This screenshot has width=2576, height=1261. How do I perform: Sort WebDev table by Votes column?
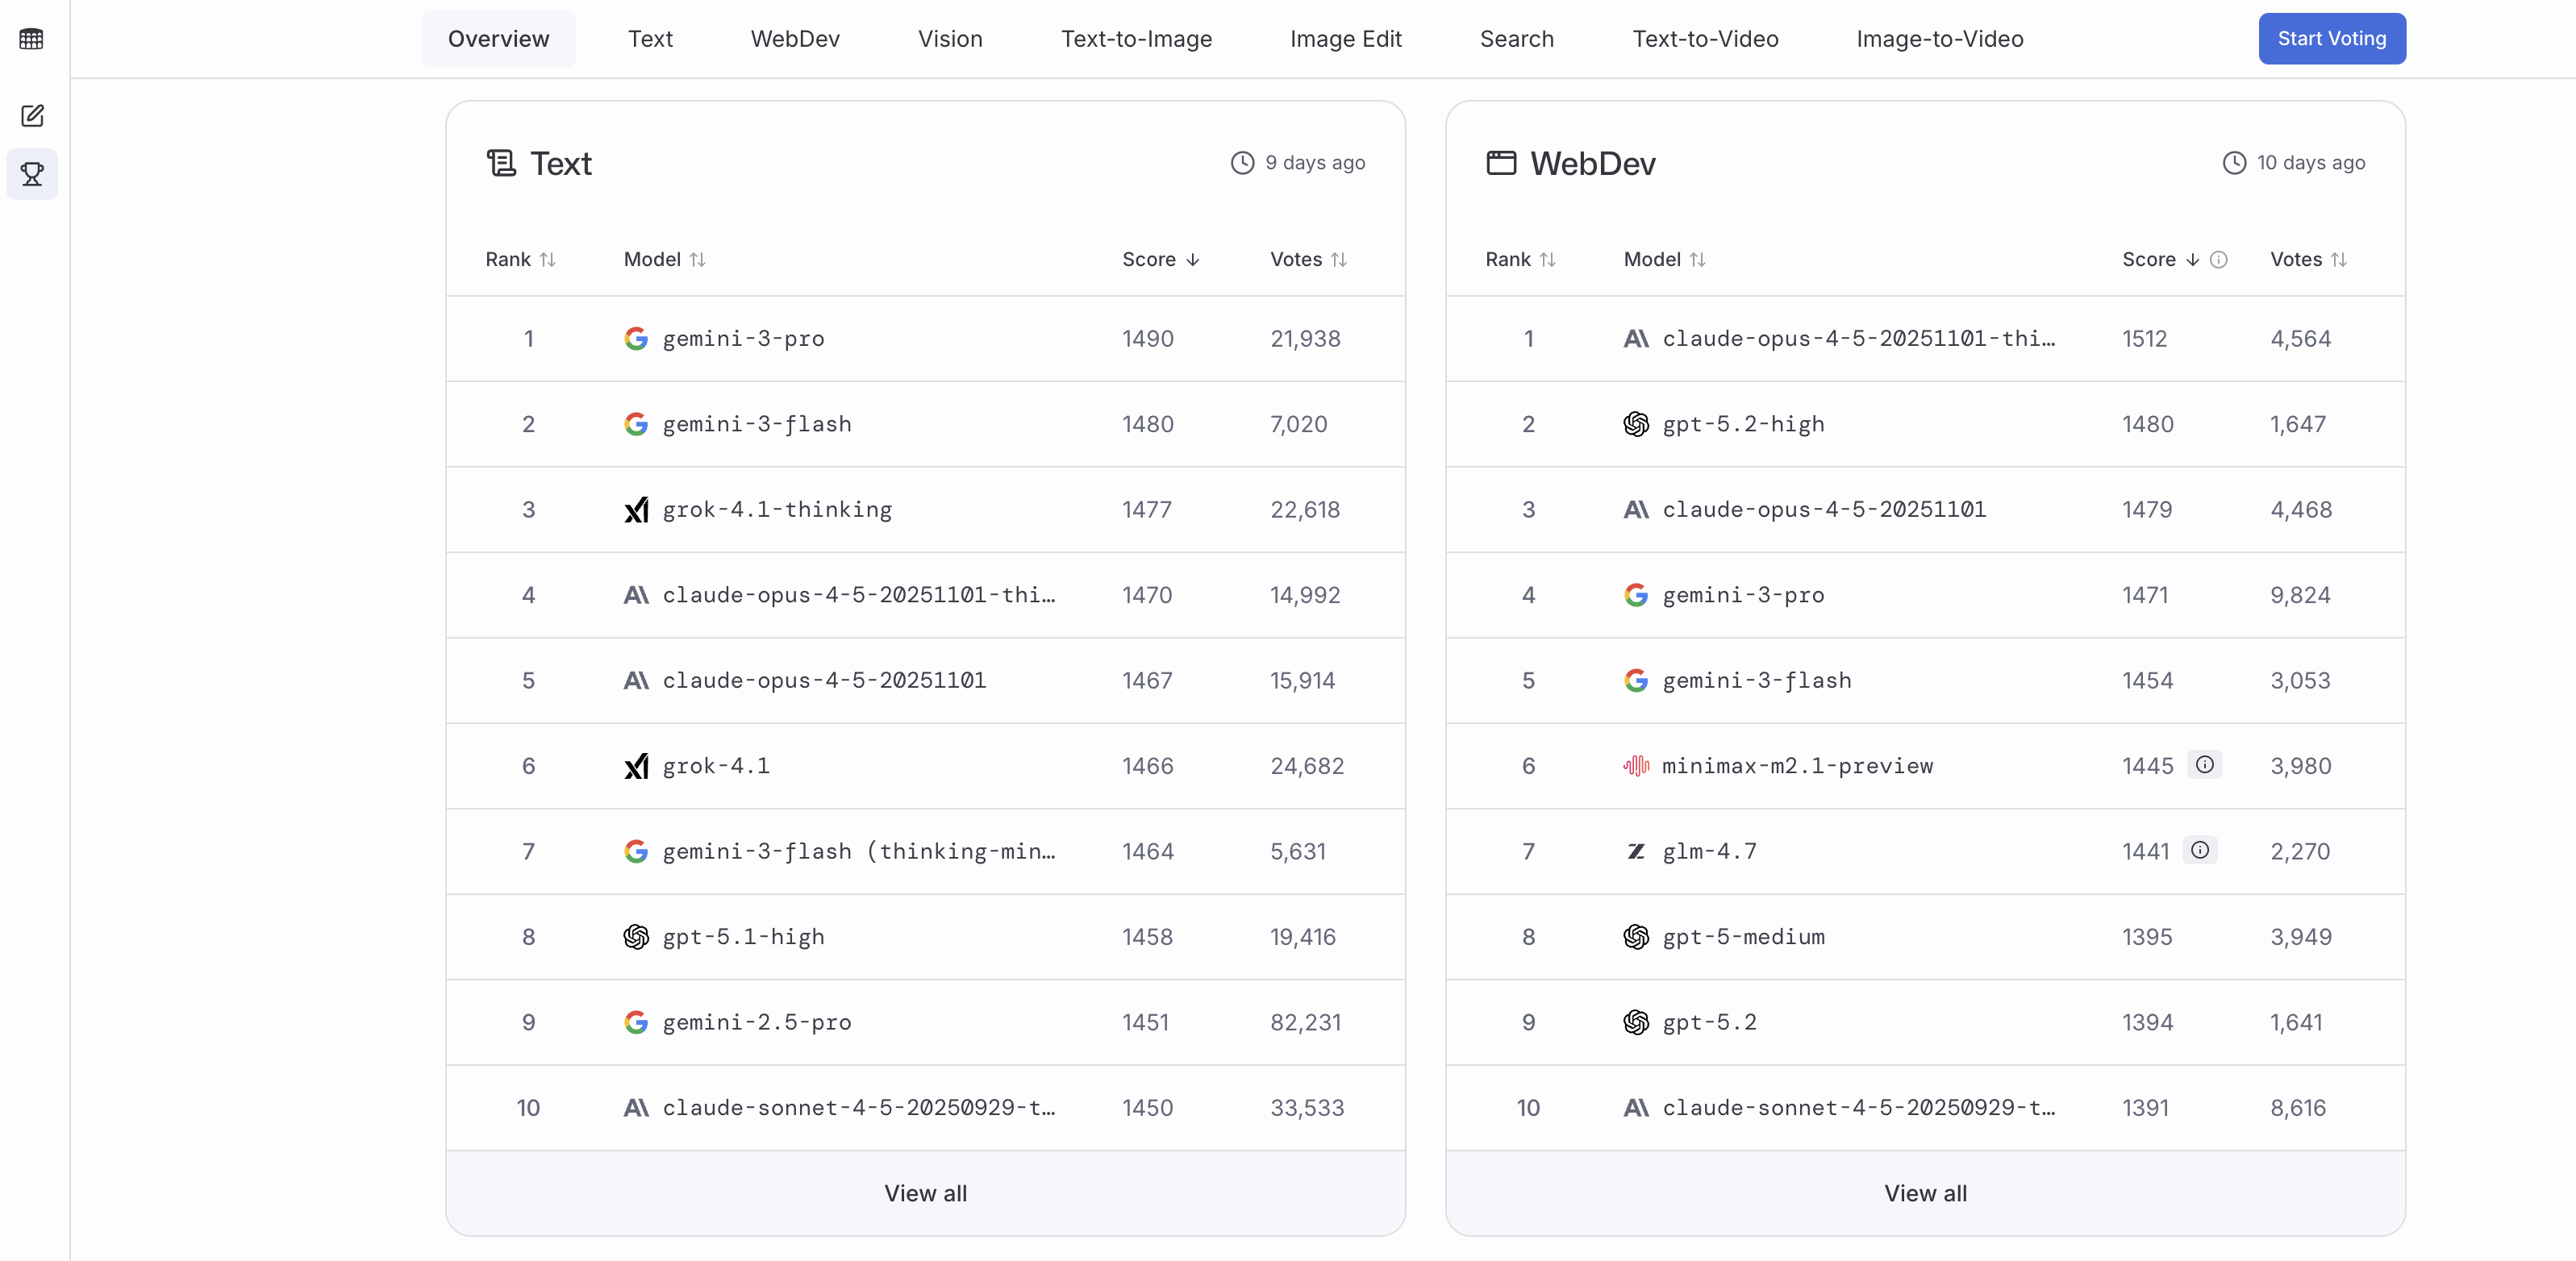(x=2308, y=260)
